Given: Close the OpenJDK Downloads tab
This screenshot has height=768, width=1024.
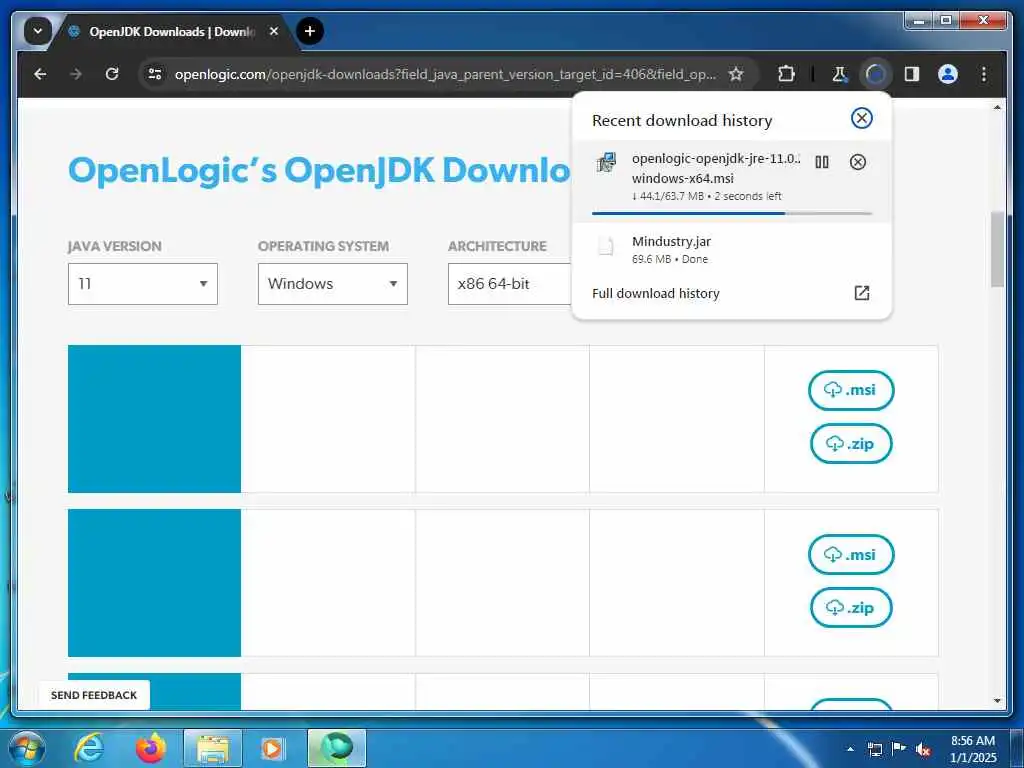Looking at the screenshot, I should [274, 31].
